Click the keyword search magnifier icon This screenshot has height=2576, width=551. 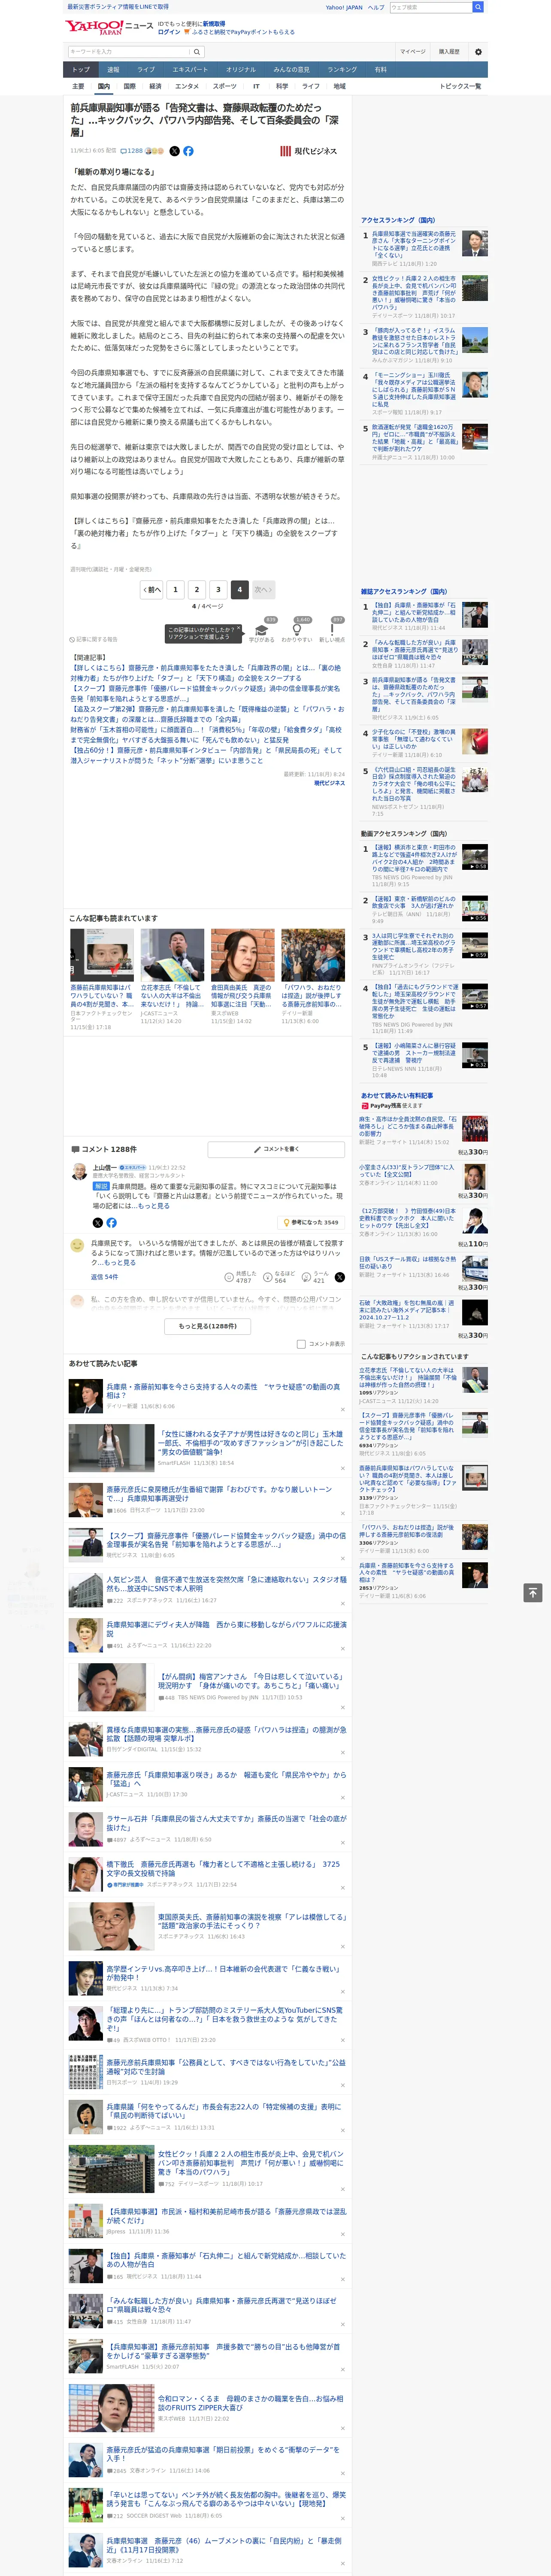pos(197,52)
